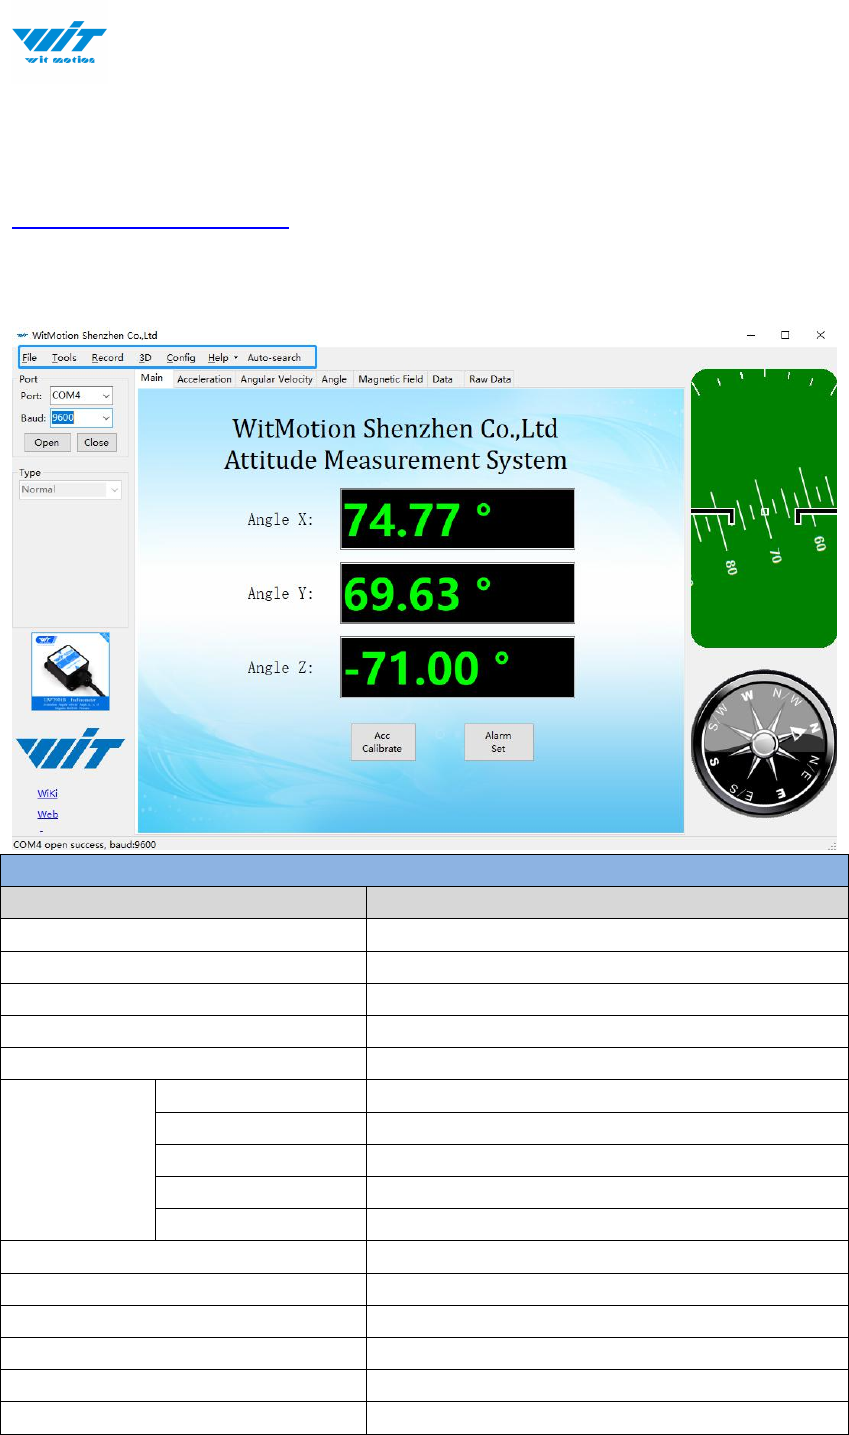Open the File menu
Image resolution: width=849 pixels, height=1435 pixels.
(x=30, y=358)
